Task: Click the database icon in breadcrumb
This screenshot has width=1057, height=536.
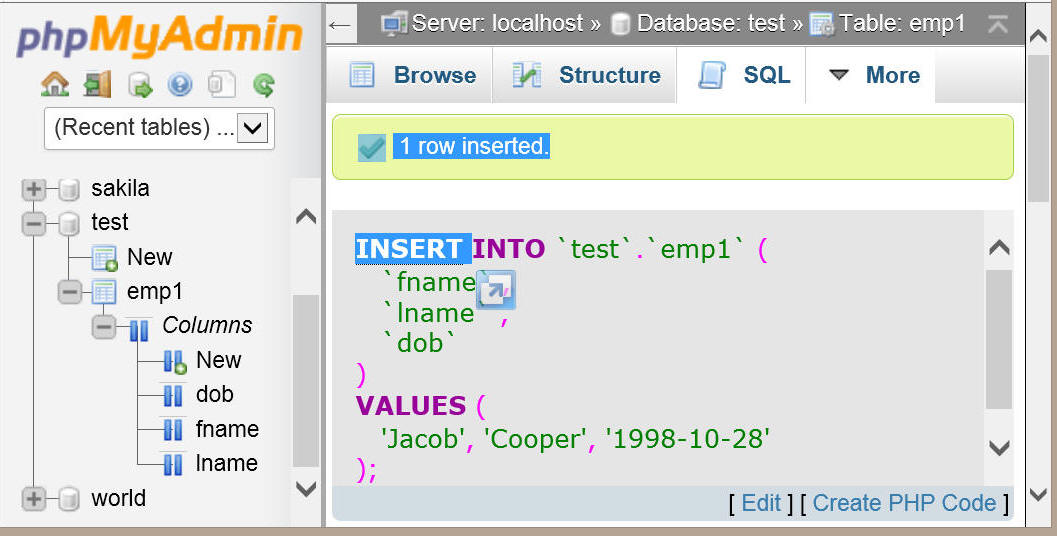Action: pyautogui.click(x=620, y=24)
